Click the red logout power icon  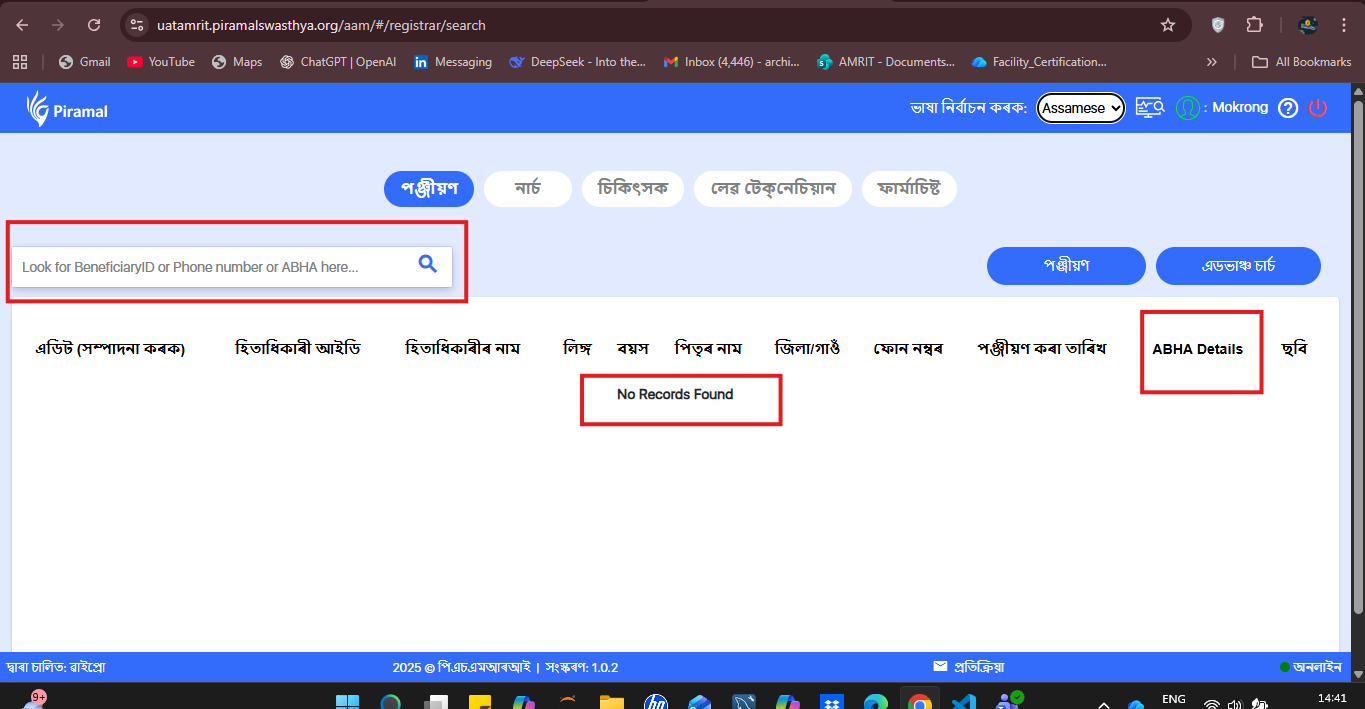coord(1317,108)
